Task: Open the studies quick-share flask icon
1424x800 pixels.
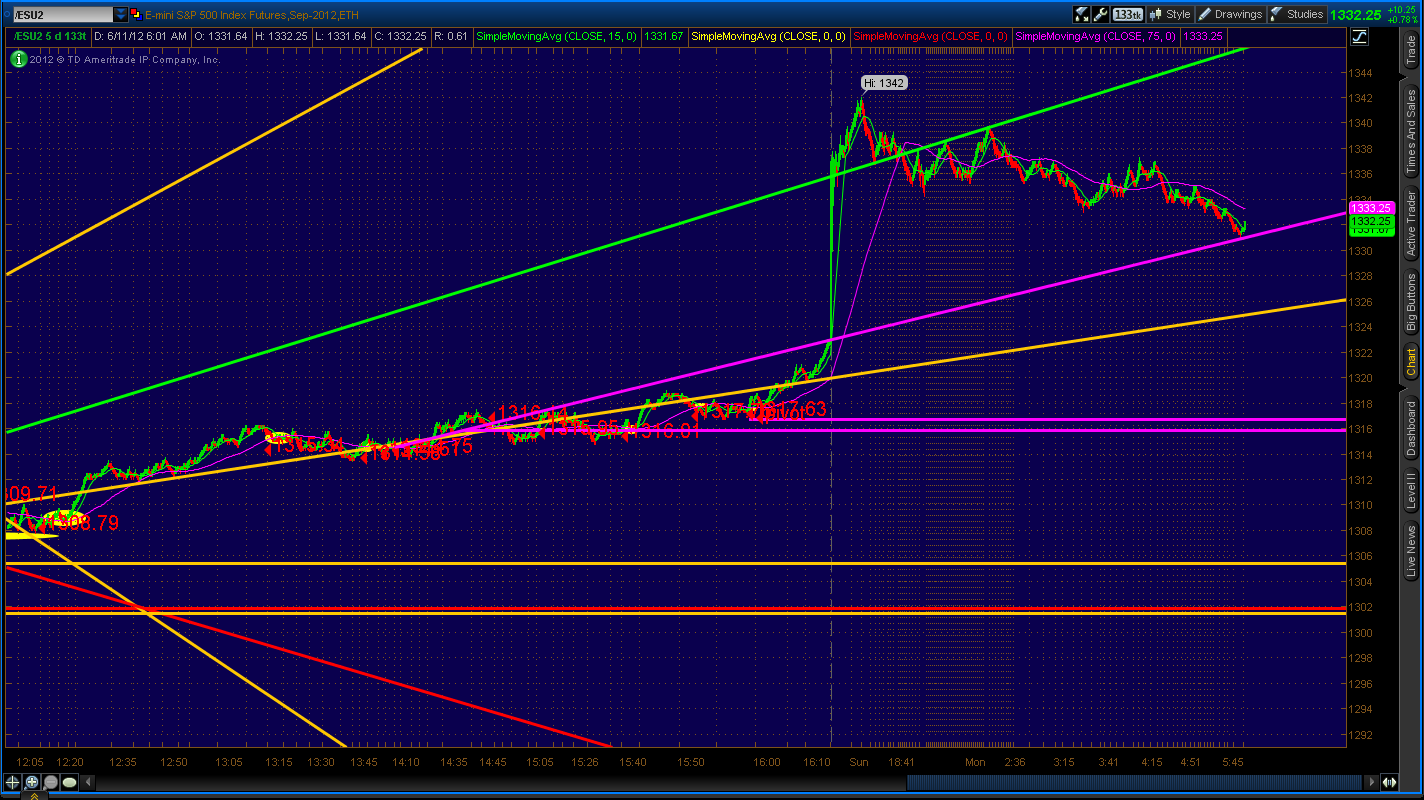Action: click(x=1082, y=14)
